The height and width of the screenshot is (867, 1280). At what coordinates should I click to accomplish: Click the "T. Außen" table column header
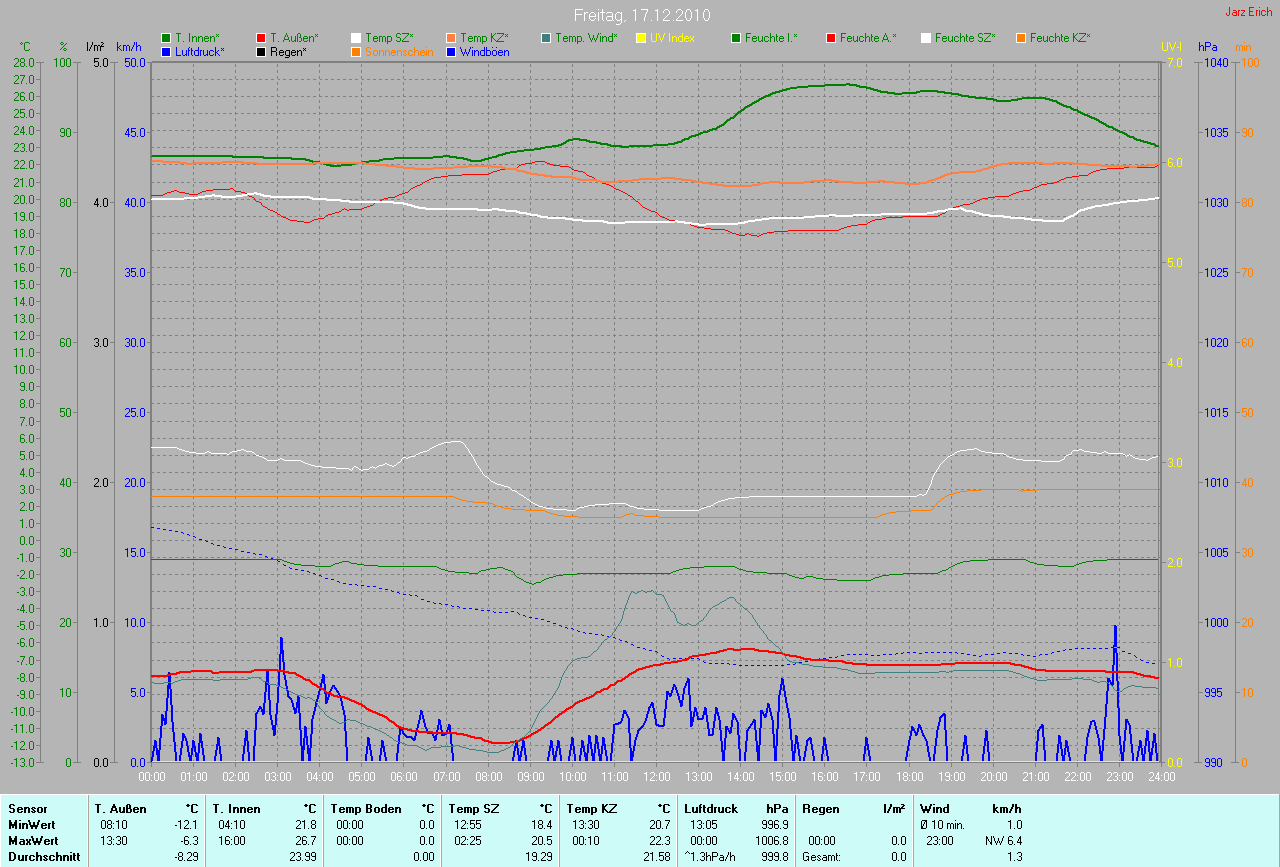(x=120, y=808)
